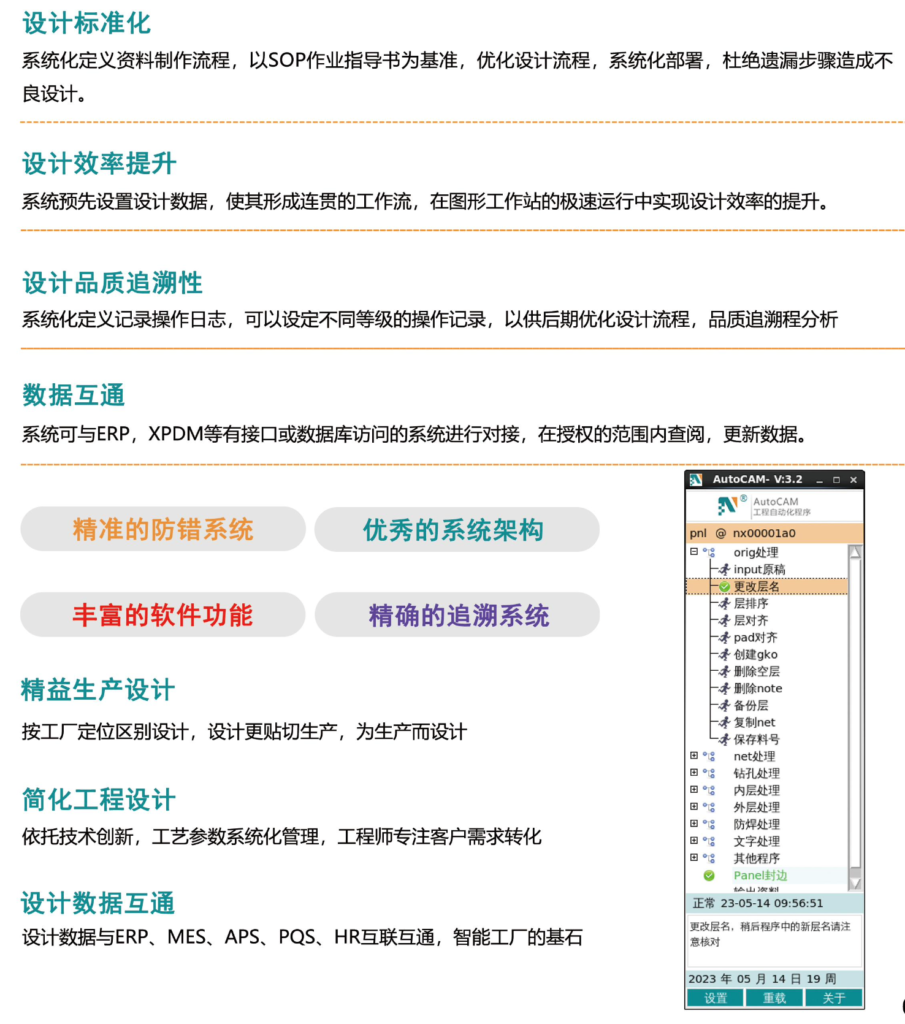Expand the 其他程序 tree group
The image size is (905, 1024).
(x=694, y=857)
